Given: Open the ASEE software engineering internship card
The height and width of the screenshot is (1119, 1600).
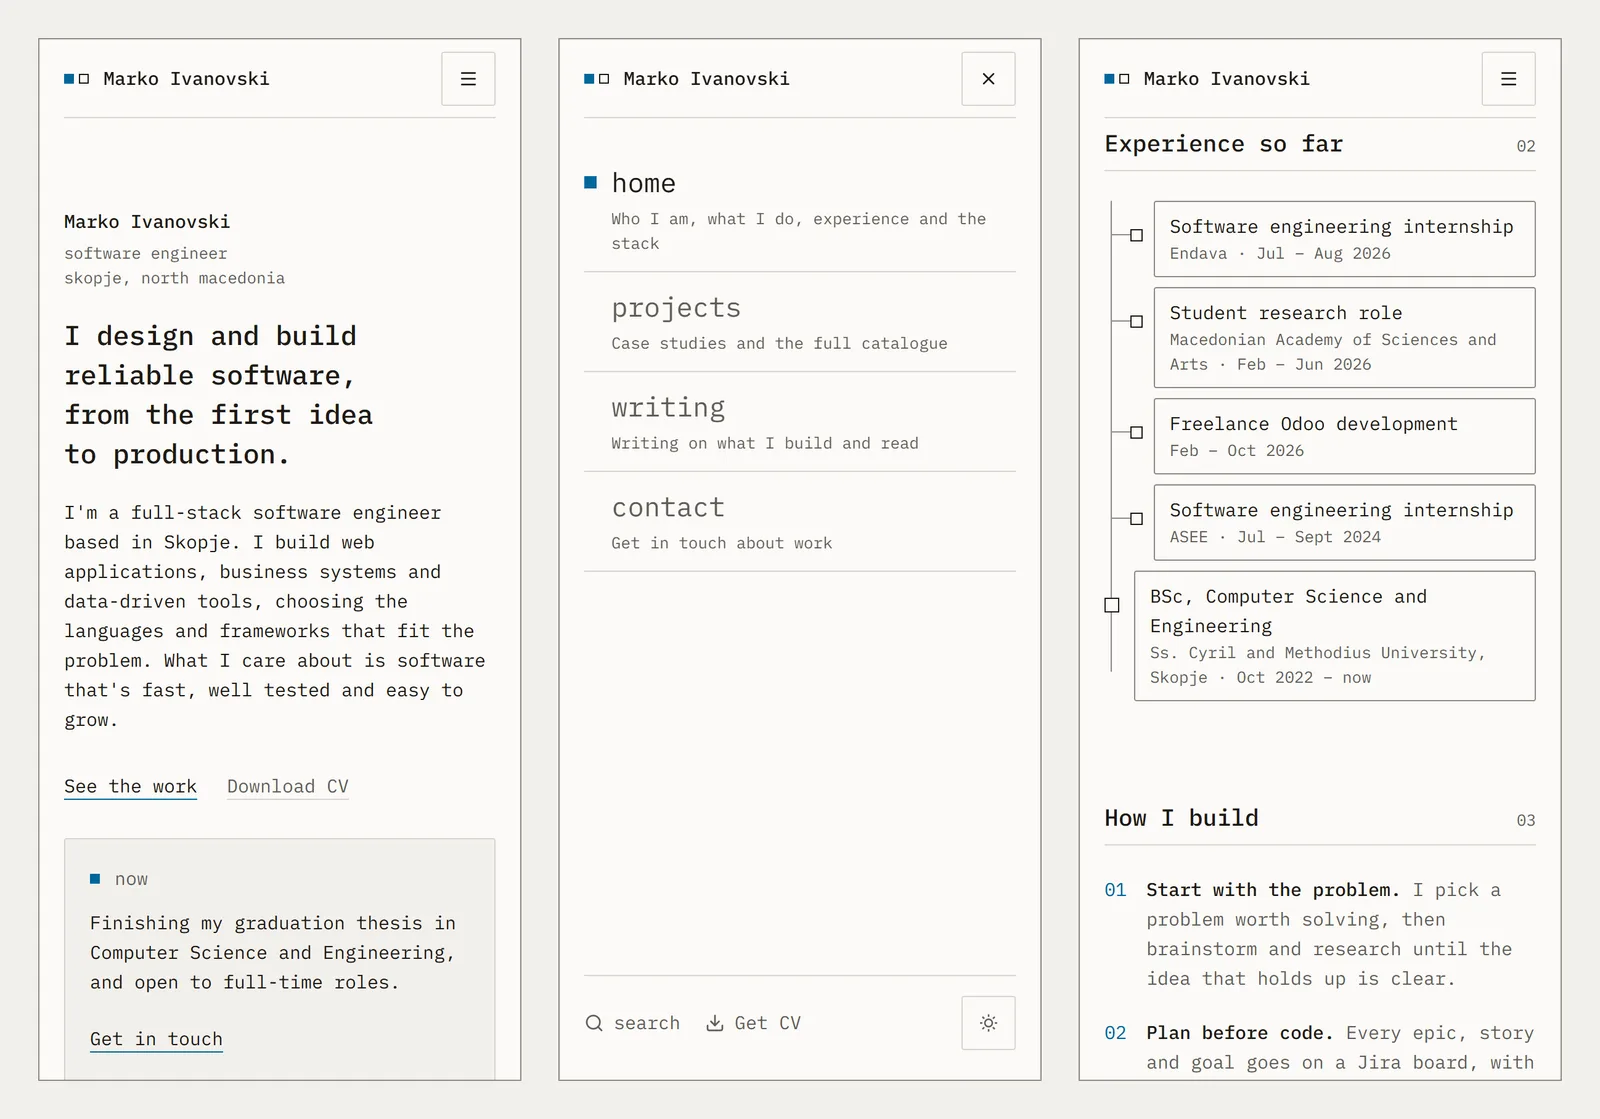Looking at the screenshot, I should pyautogui.click(x=1344, y=522).
